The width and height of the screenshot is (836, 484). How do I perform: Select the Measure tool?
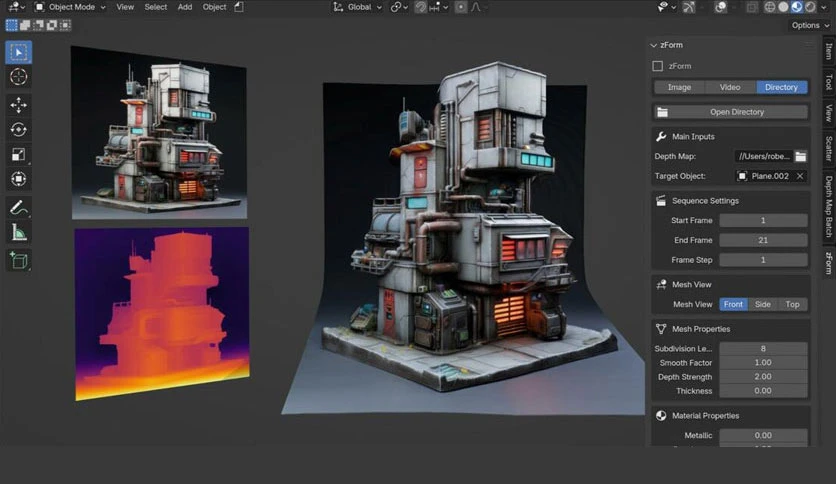coord(19,232)
